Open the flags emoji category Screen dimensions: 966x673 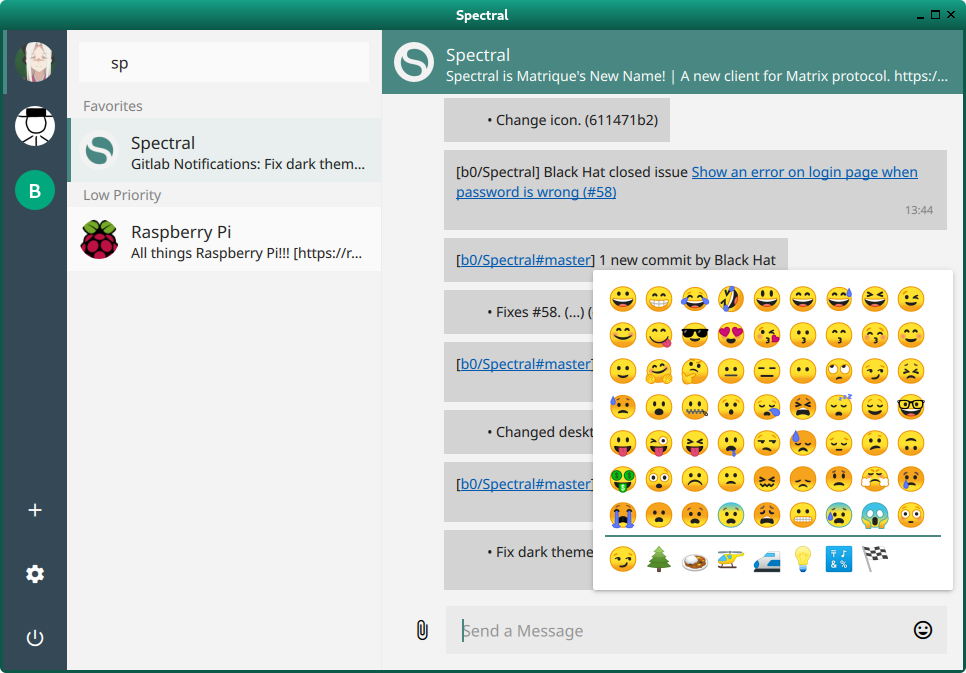(x=875, y=559)
